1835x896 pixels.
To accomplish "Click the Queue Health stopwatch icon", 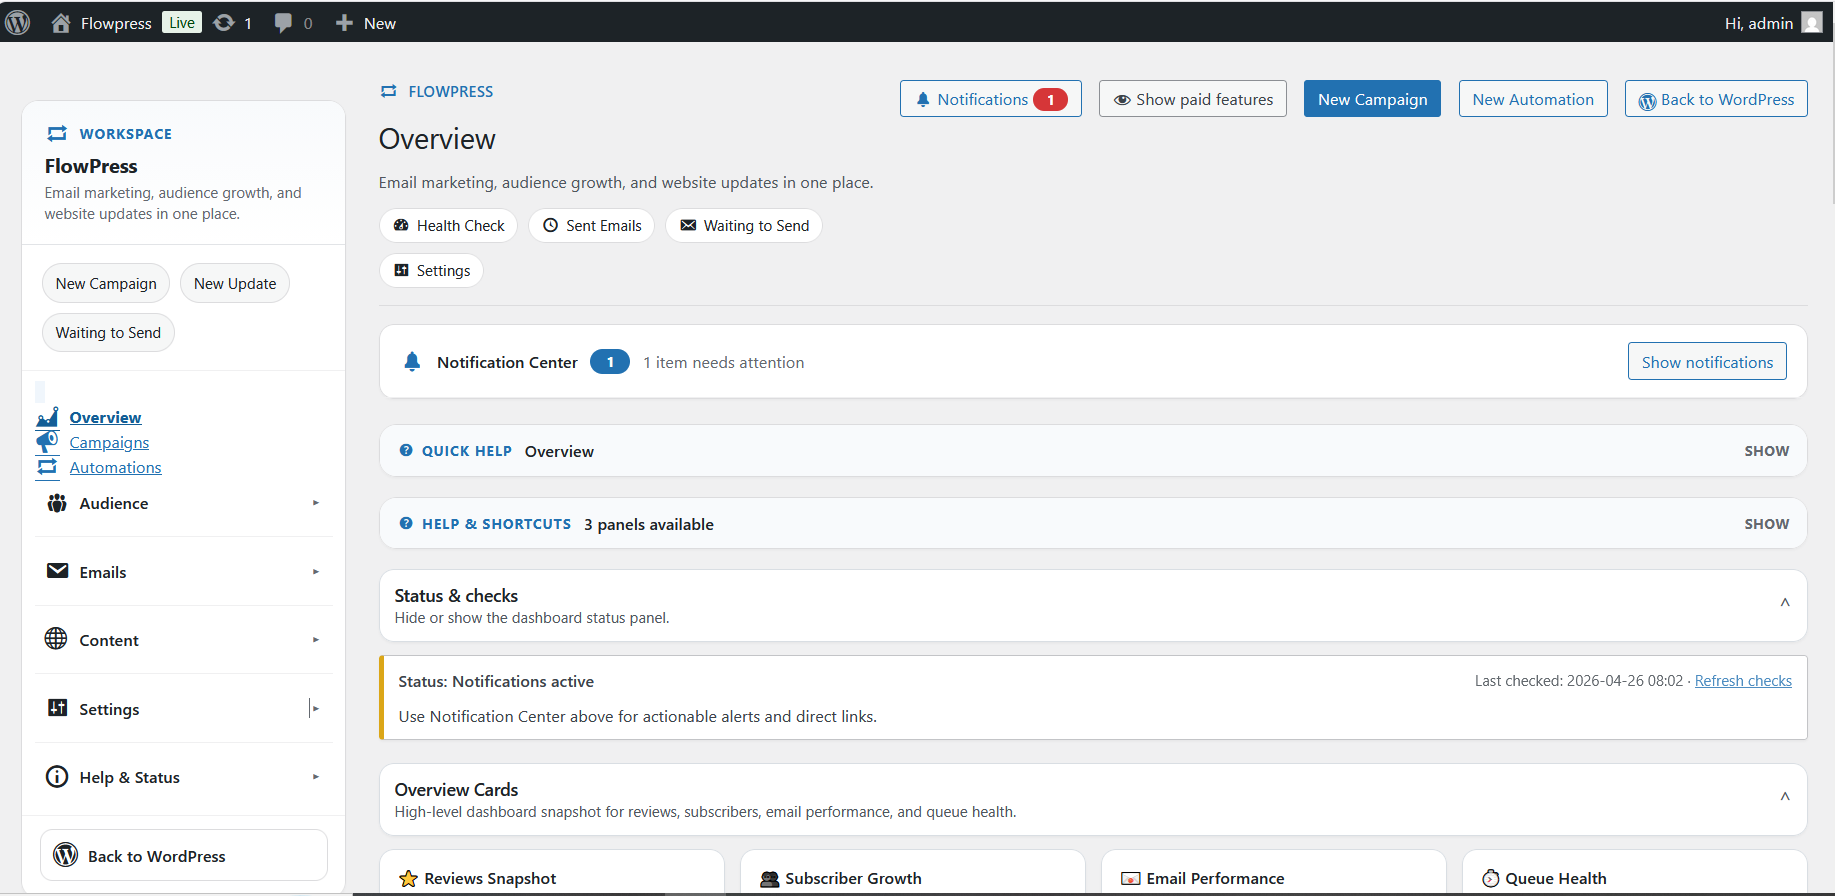I will point(1490,878).
